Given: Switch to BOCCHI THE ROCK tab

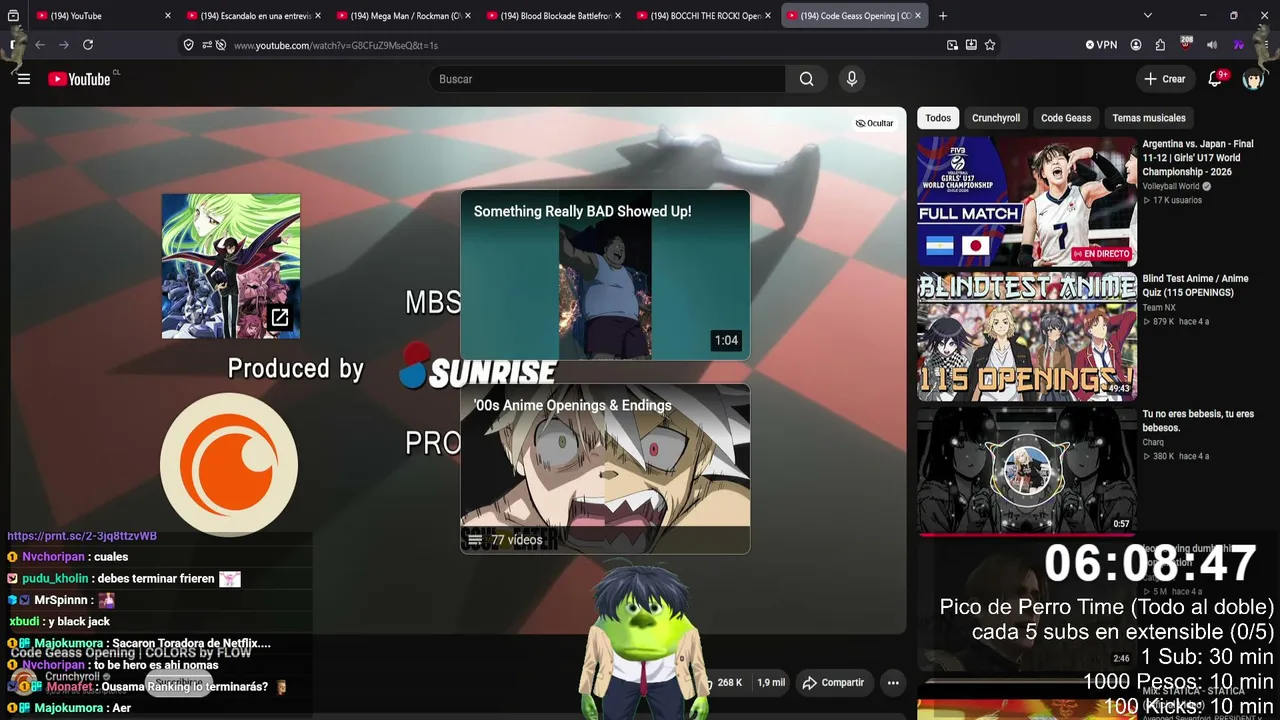Looking at the screenshot, I should click(x=703, y=16).
